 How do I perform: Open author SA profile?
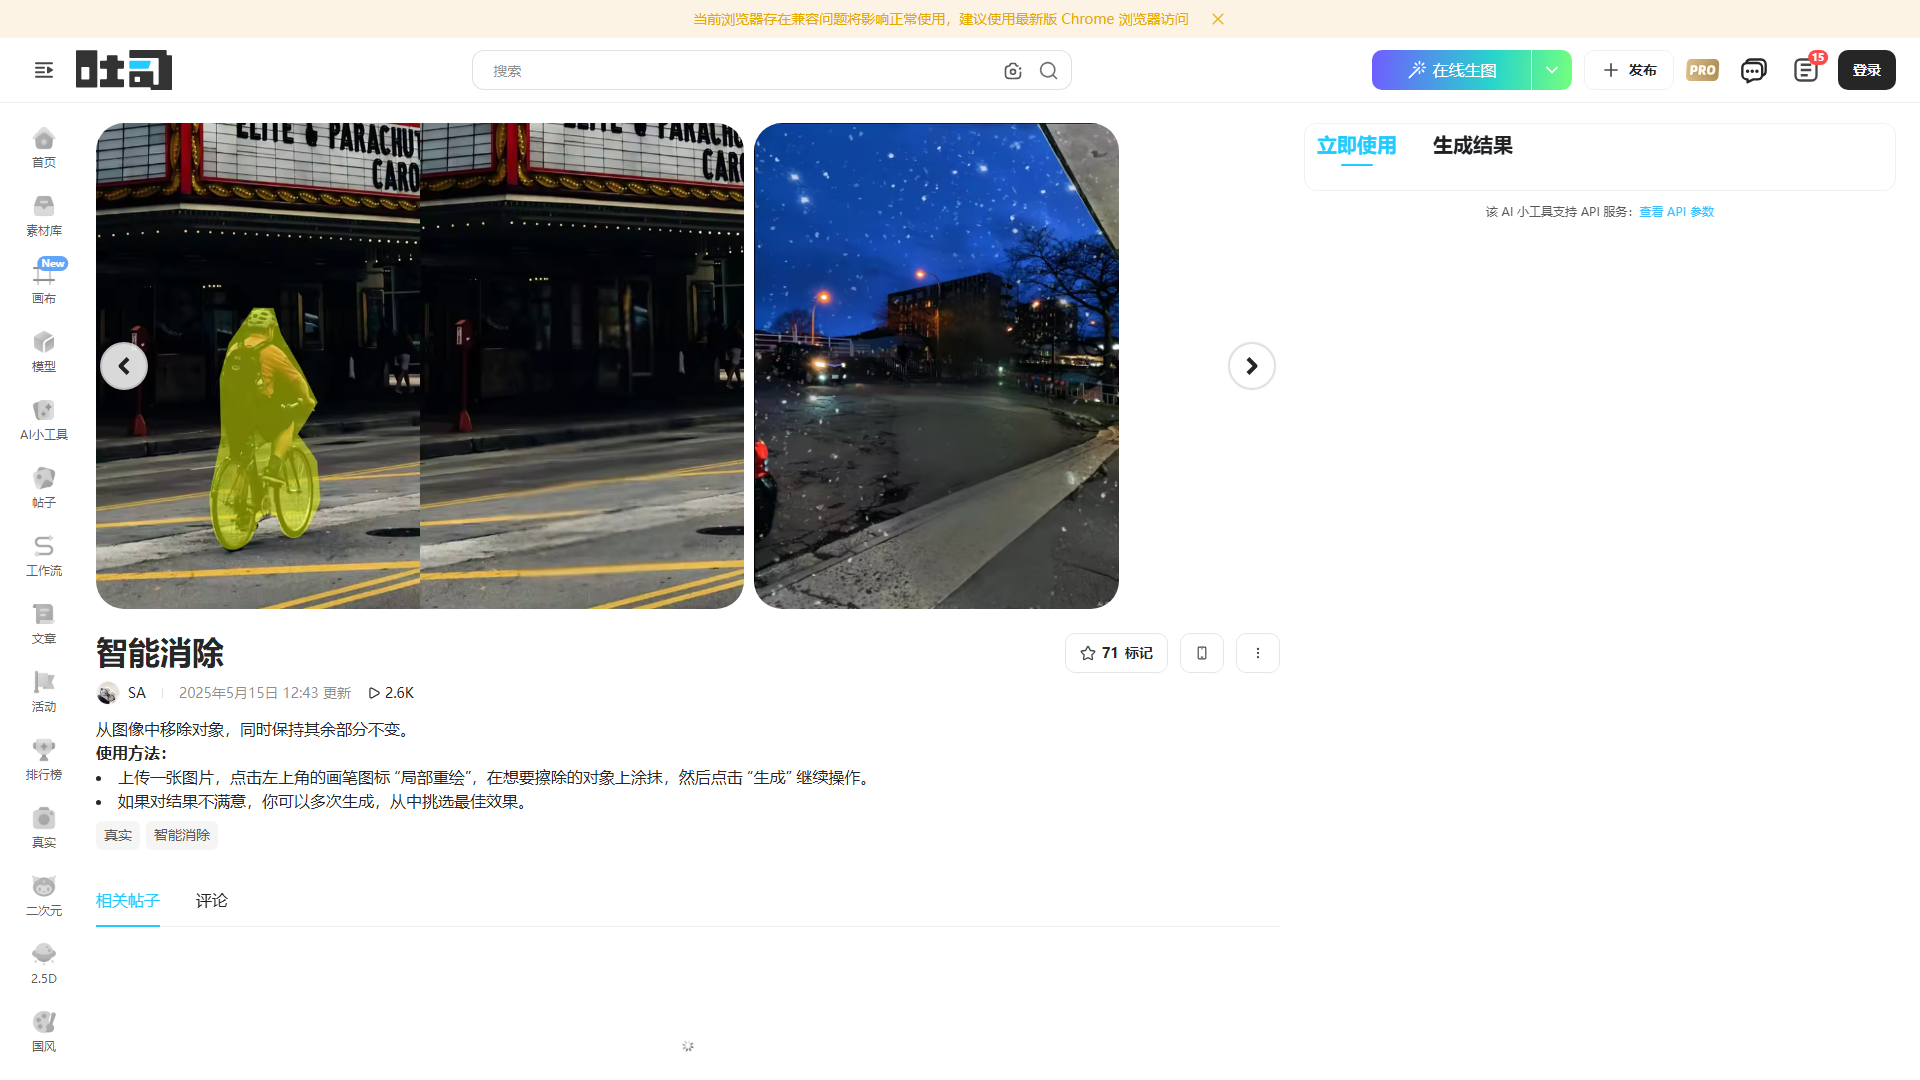pyautogui.click(x=122, y=693)
